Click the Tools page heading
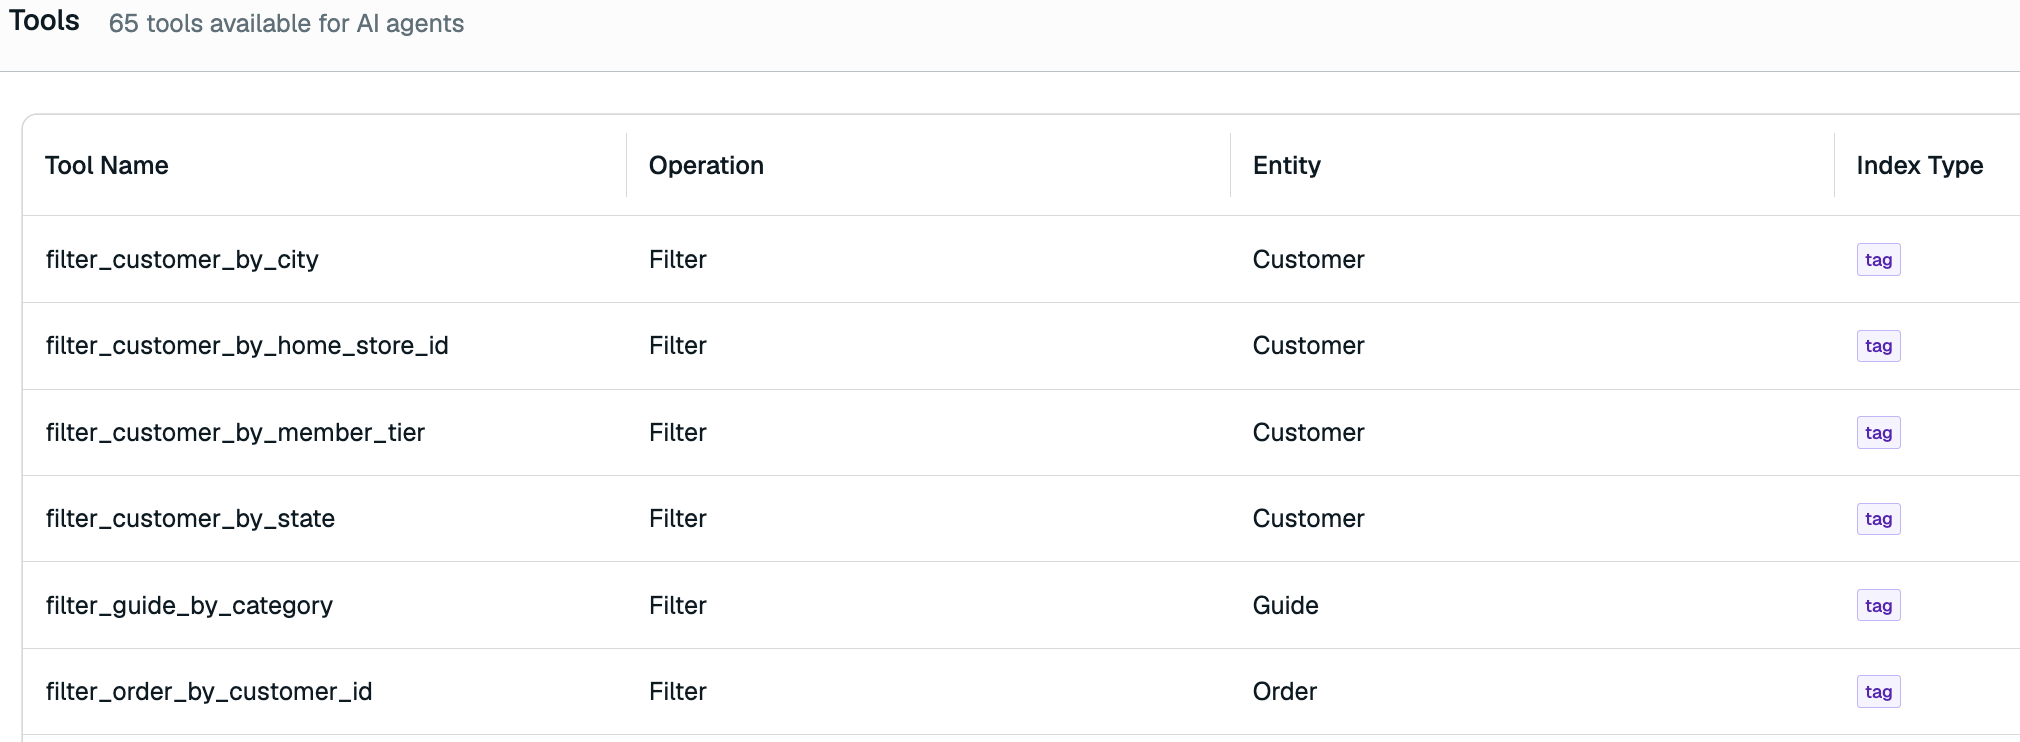The width and height of the screenshot is (2020, 742). pyautogui.click(x=44, y=21)
